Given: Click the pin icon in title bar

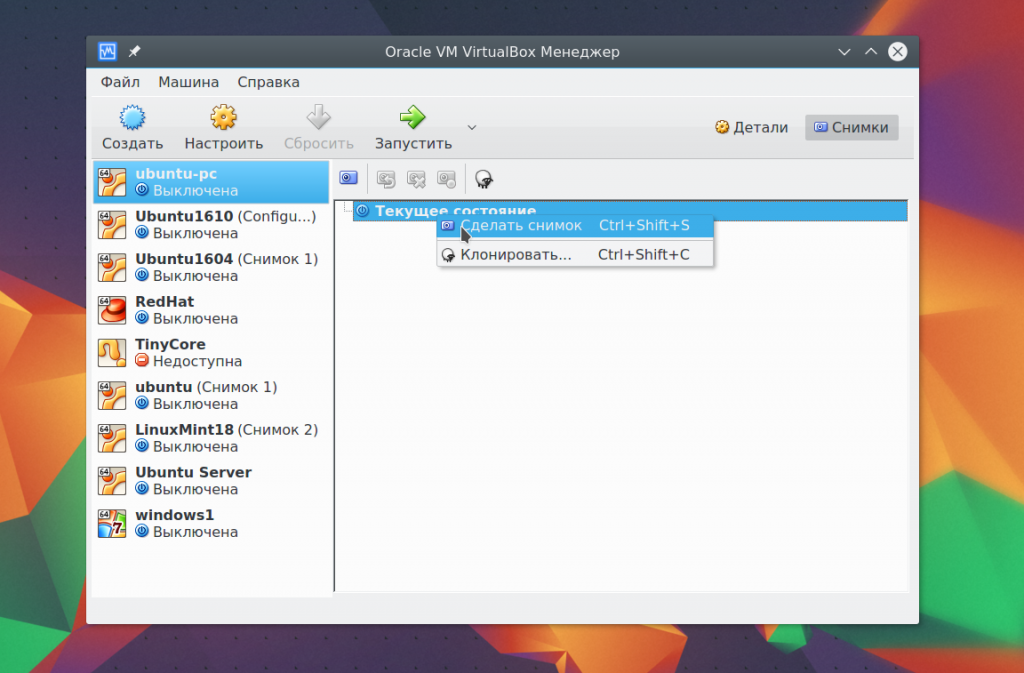Looking at the screenshot, I should pyautogui.click(x=135, y=52).
